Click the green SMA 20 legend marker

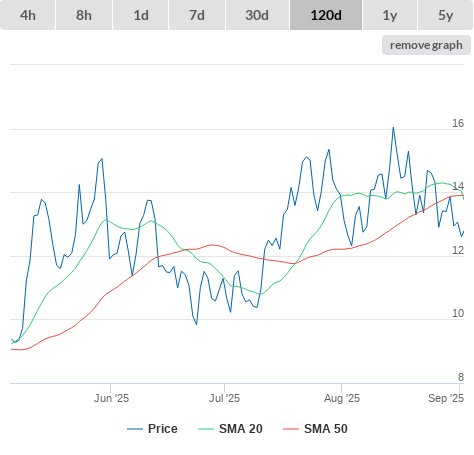tap(206, 429)
